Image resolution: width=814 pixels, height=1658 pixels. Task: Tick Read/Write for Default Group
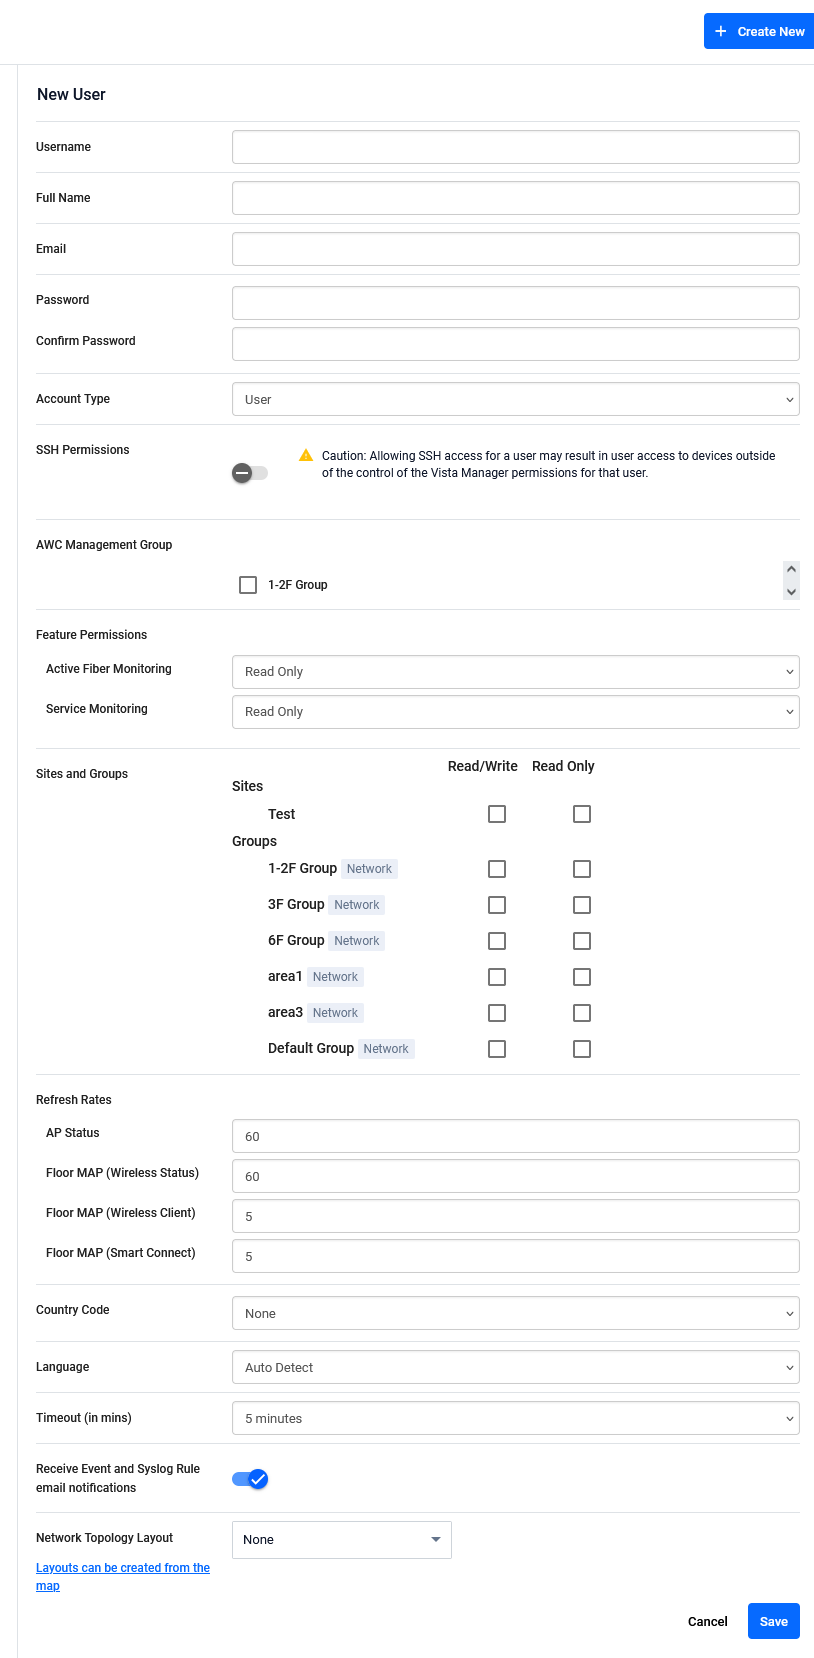[x=497, y=1049]
